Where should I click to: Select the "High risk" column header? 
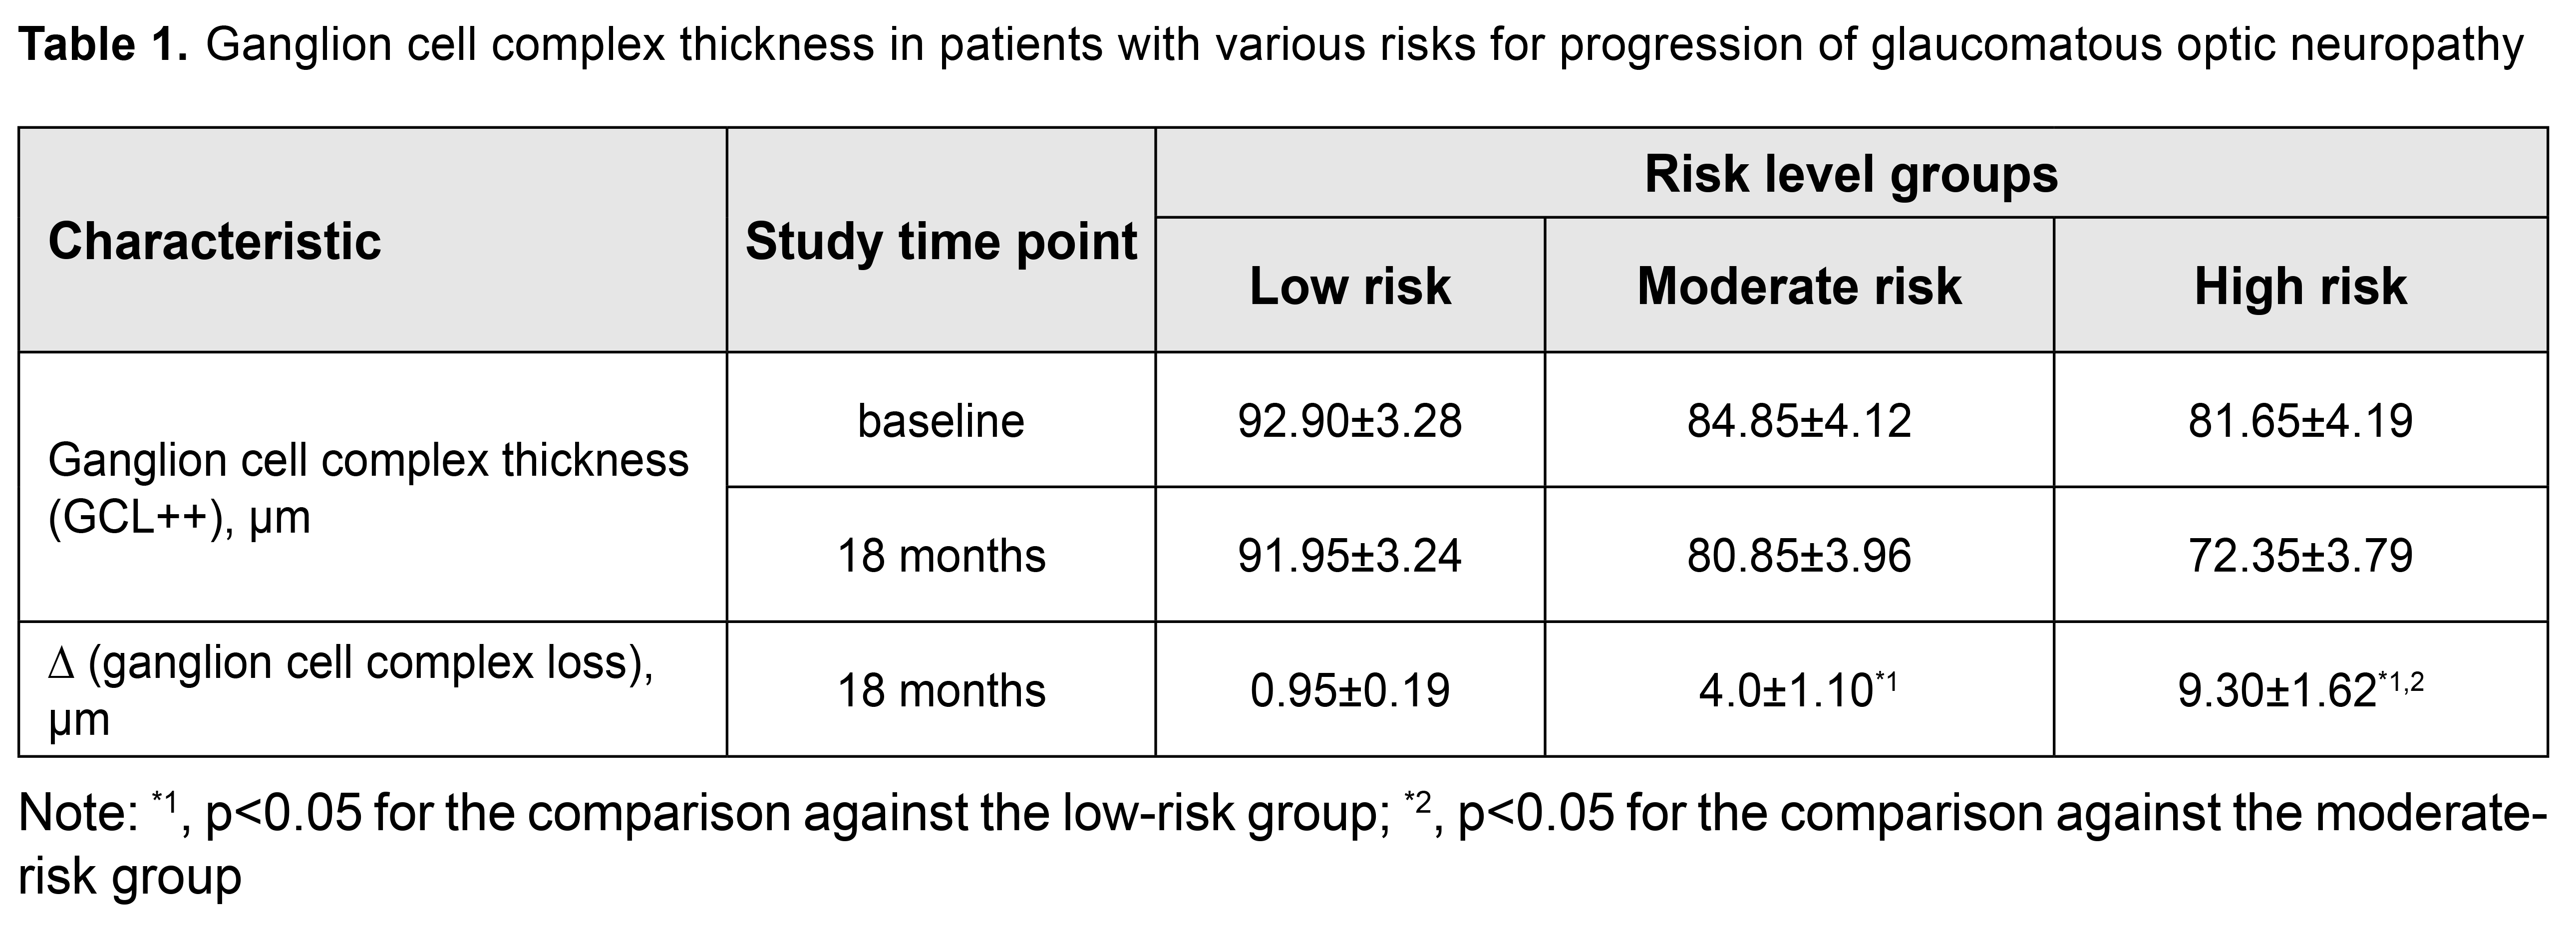pos(2299,286)
